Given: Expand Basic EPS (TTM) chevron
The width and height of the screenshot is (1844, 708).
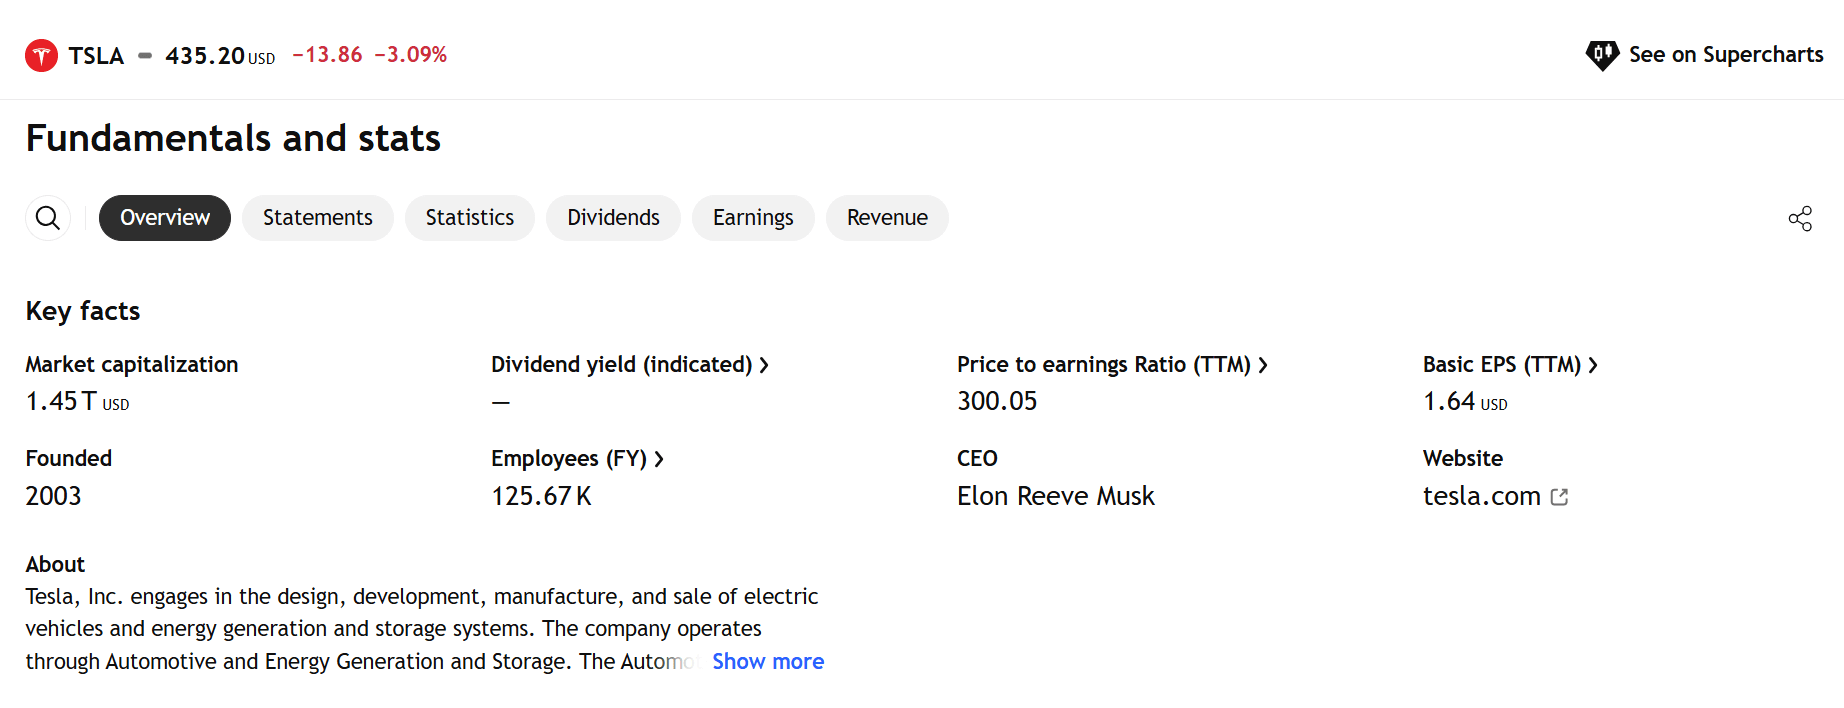Looking at the screenshot, I should [1593, 365].
